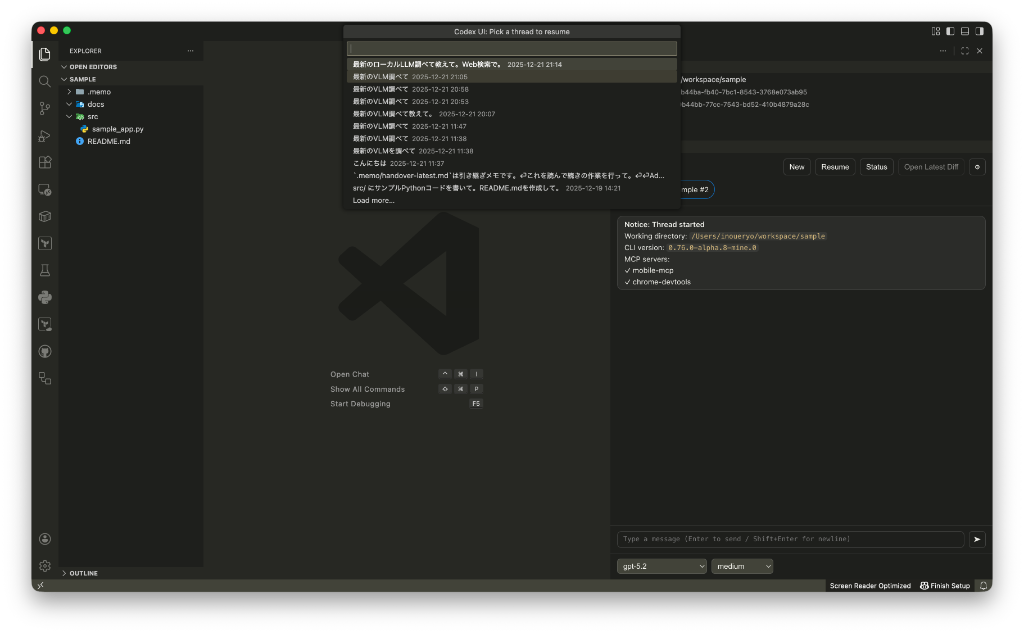This screenshot has width=1024, height=633.
Task: Click the Resume button
Action: pyautogui.click(x=835, y=167)
